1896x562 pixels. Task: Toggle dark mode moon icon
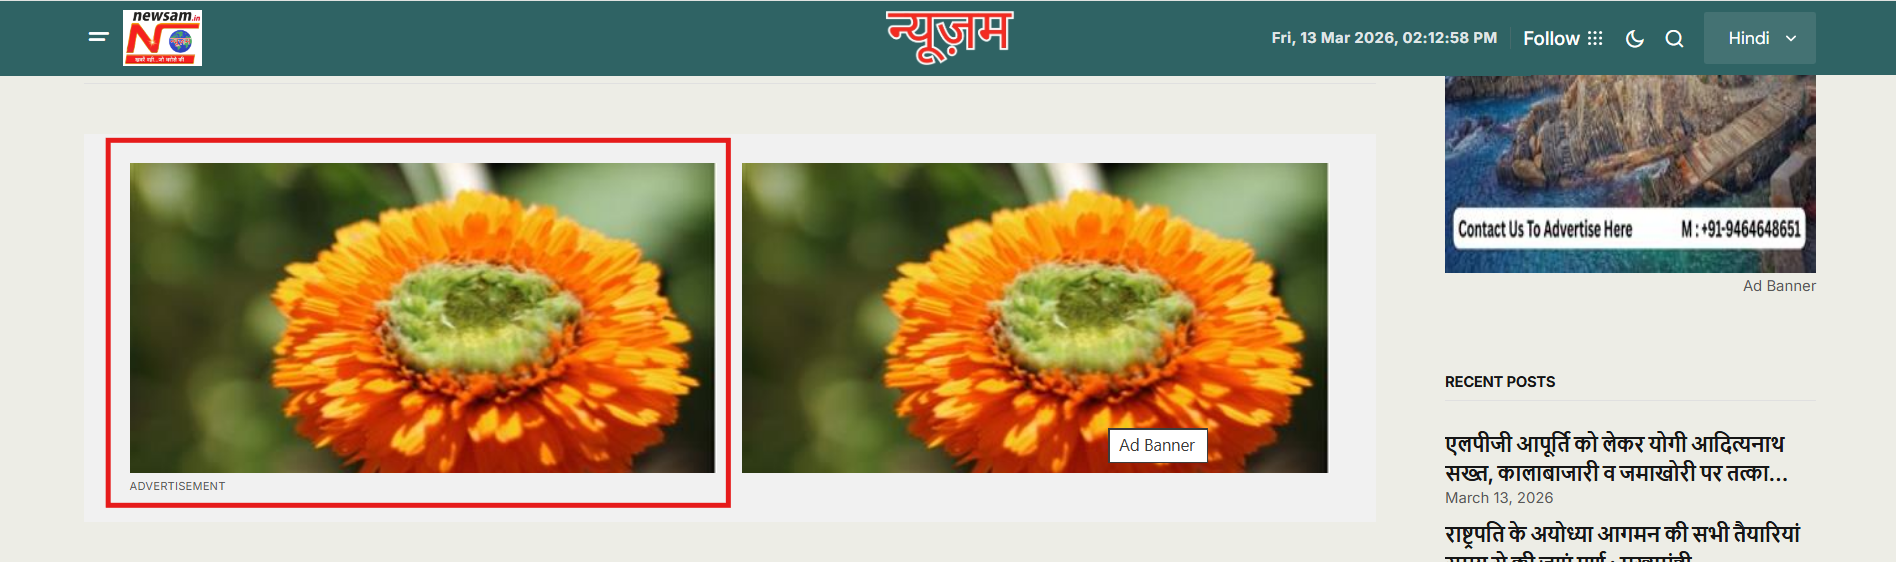[x=1635, y=39]
